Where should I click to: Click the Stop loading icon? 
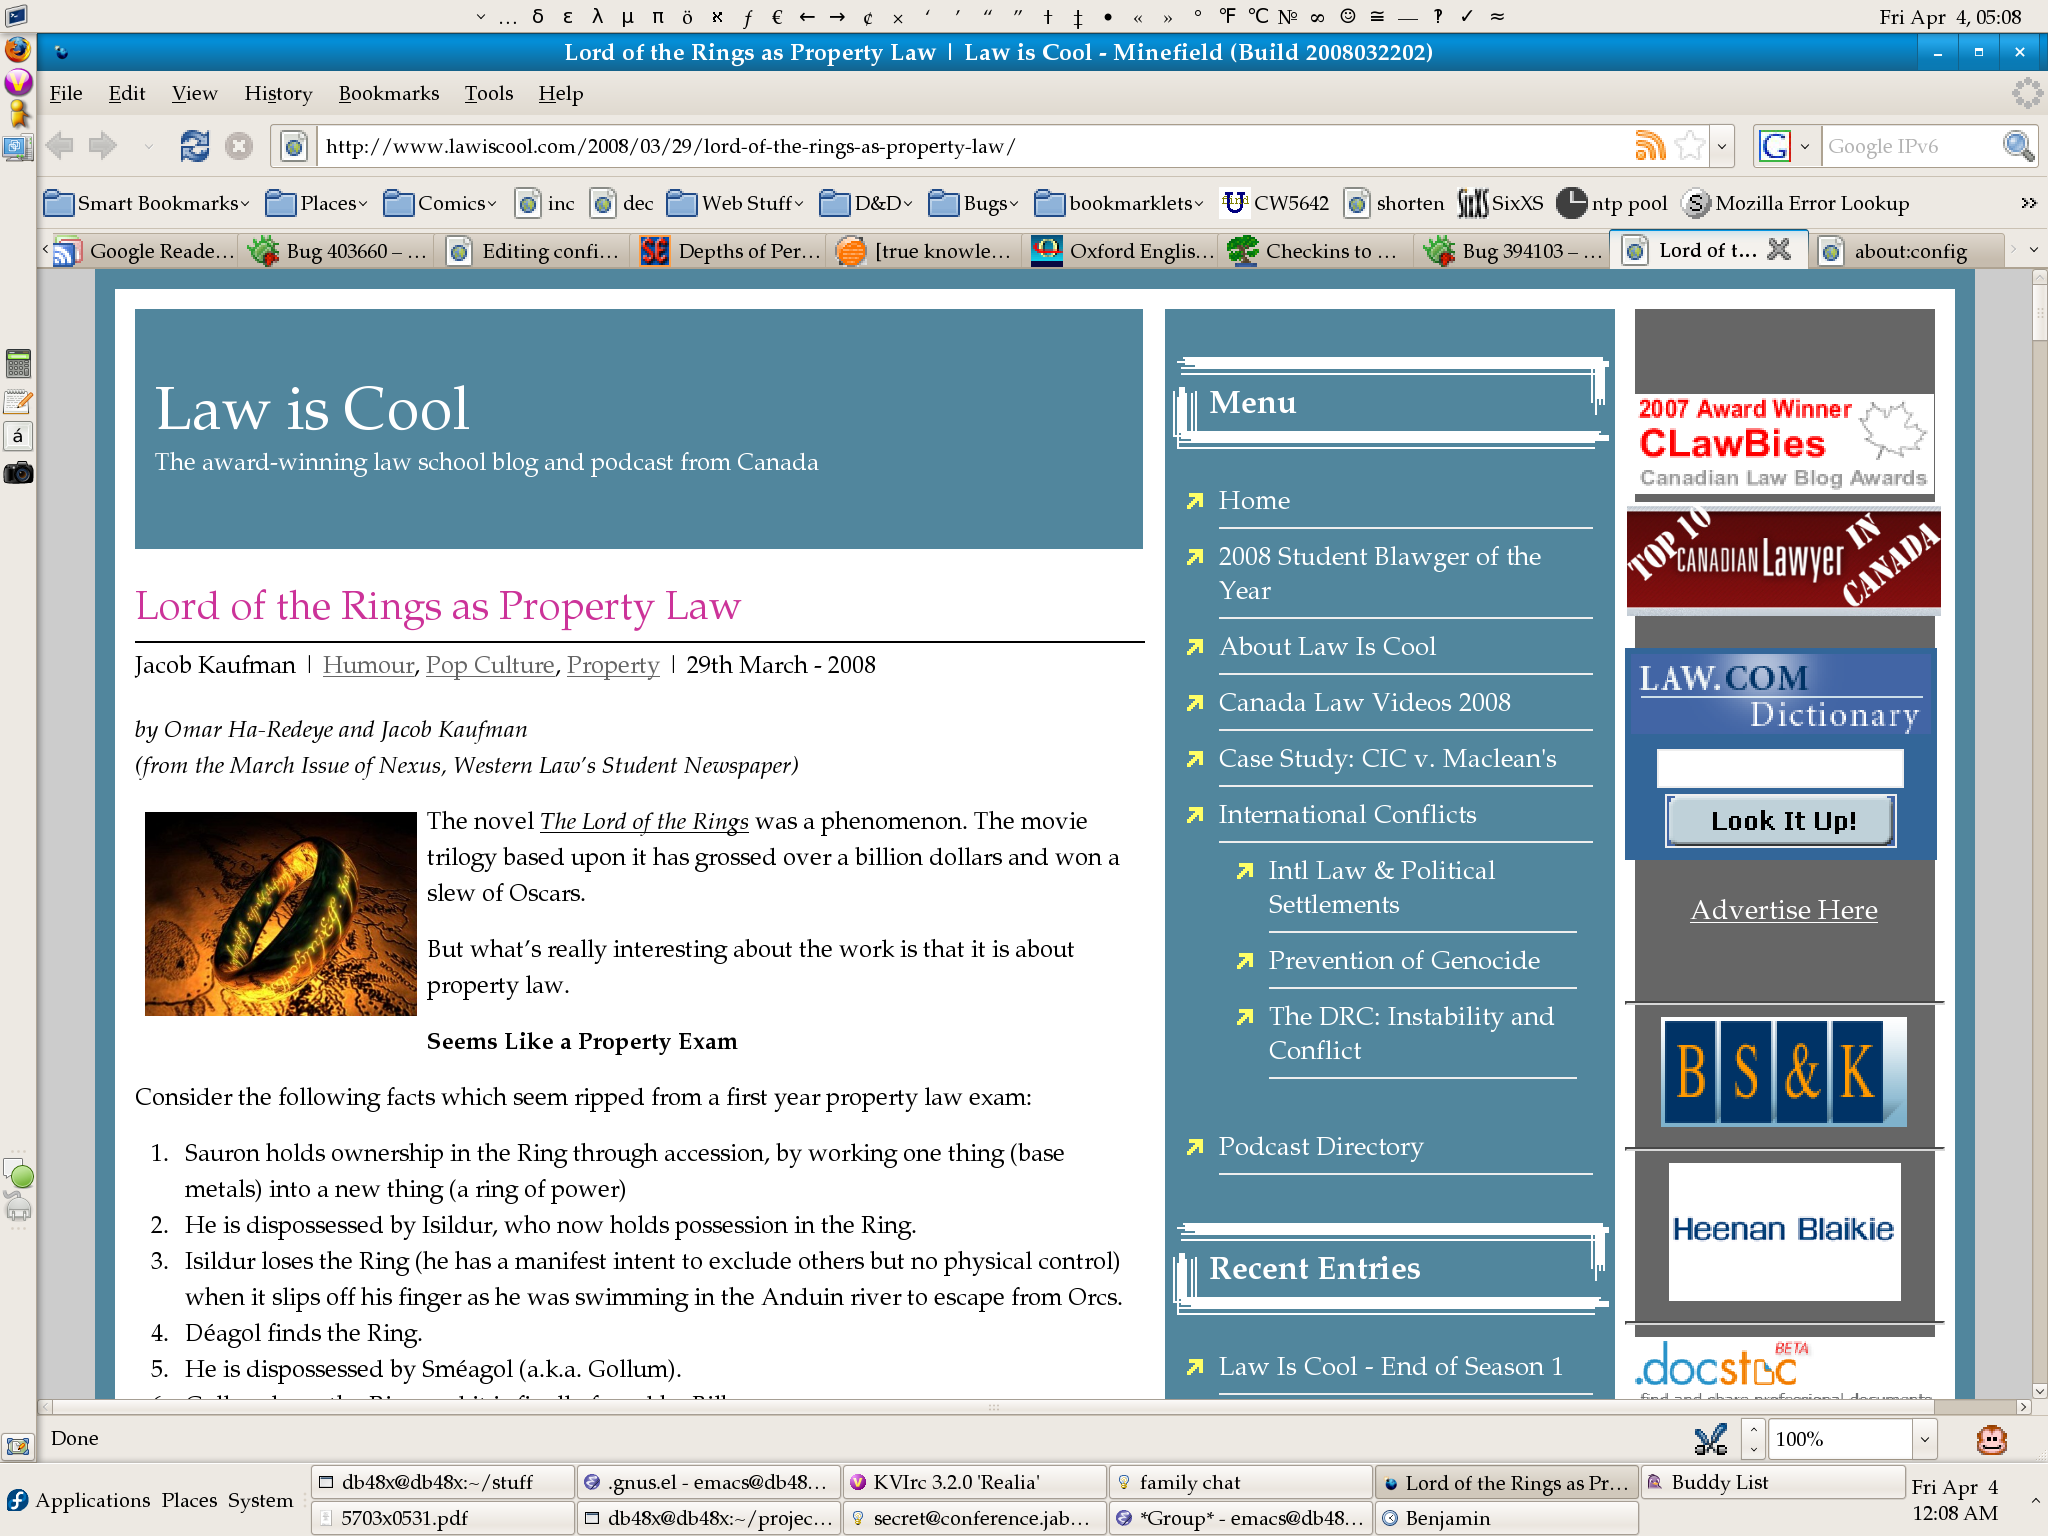[x=238, y=146]
